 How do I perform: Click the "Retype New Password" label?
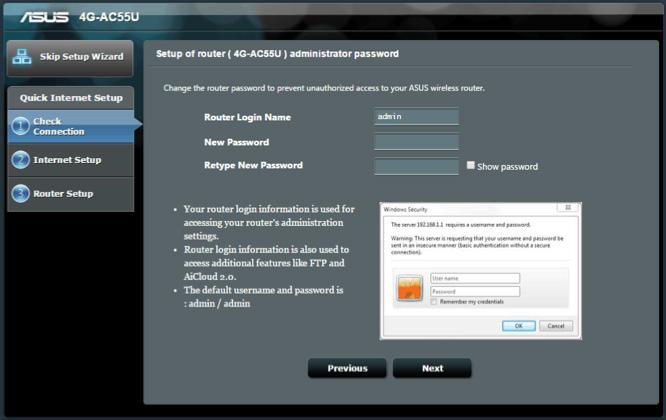[x=253, y=165]
